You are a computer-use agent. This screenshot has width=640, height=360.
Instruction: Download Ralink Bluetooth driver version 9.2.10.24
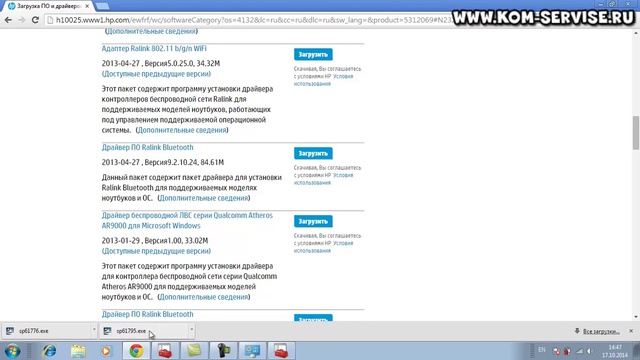(313, 153)
